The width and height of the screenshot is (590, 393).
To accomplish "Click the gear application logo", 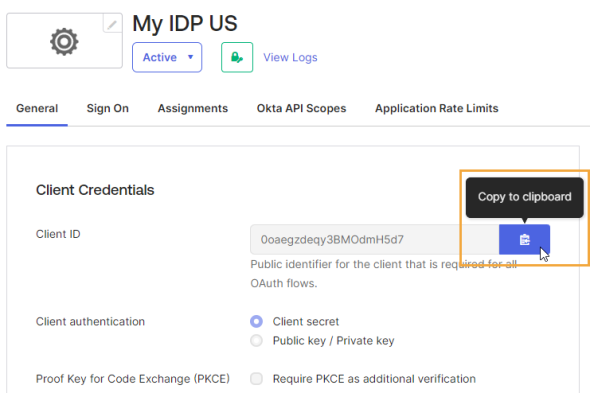I will tap(64, 41).
